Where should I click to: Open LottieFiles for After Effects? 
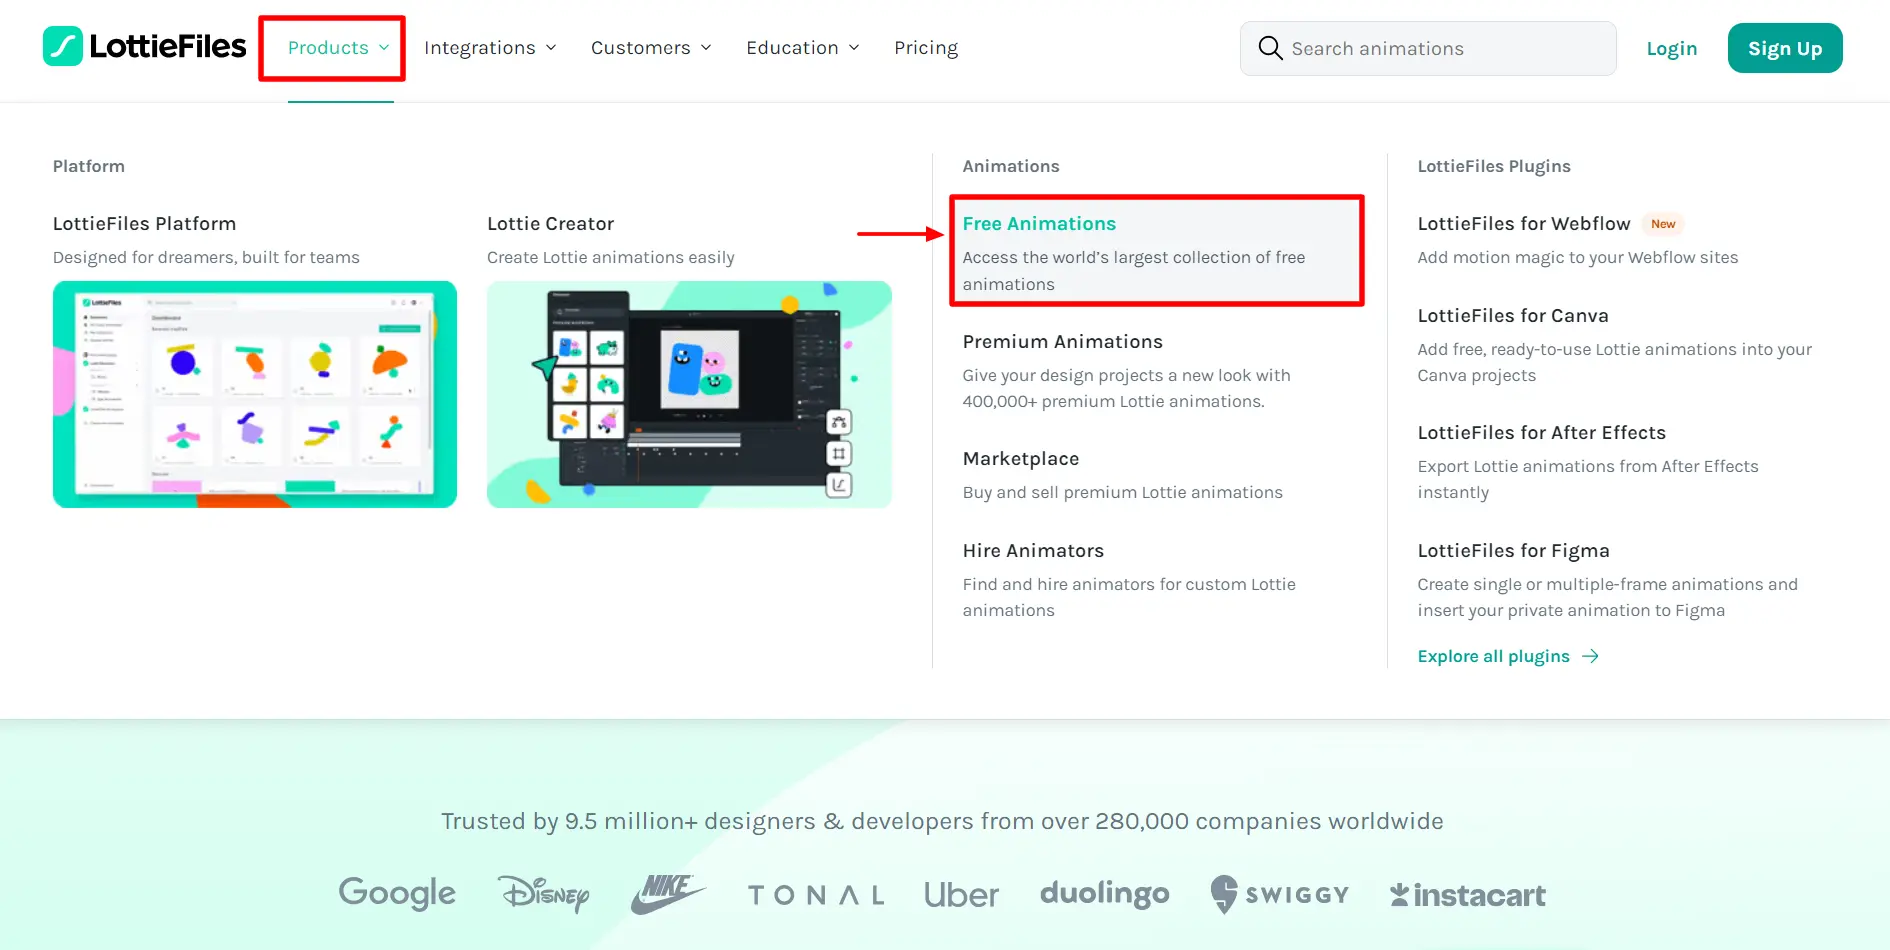pyautogui.click(x=1542, y=433)
